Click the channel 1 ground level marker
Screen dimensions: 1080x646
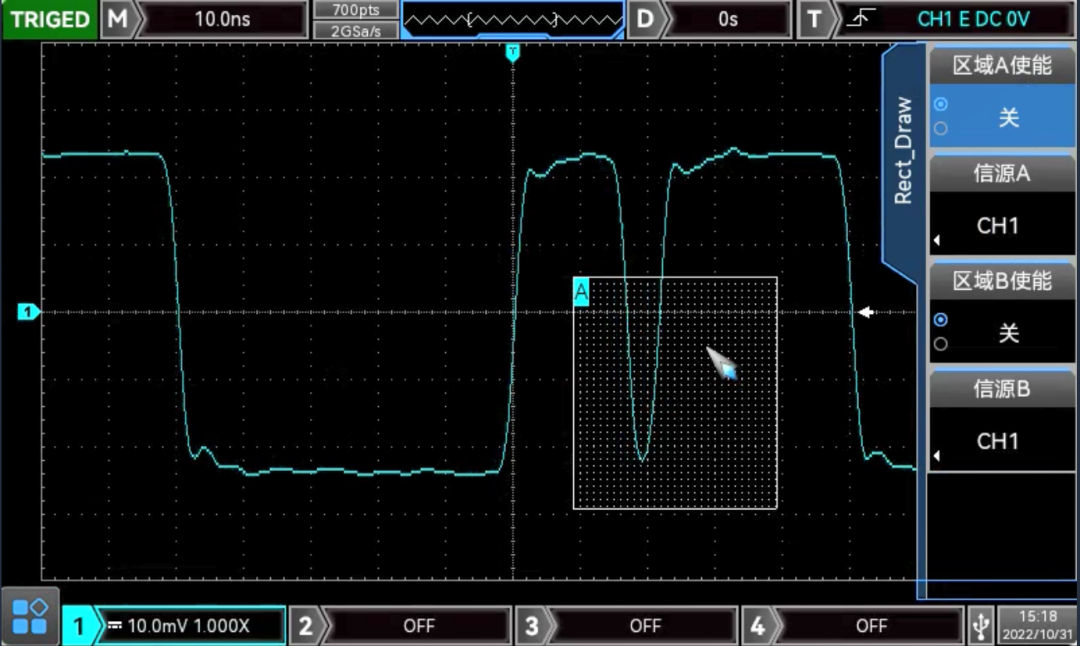coord(27,312)
